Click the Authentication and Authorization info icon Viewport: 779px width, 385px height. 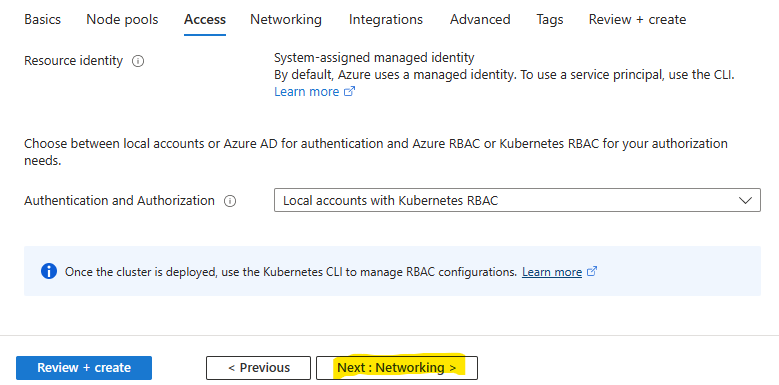pyautogui.click(x=230, y=201)
